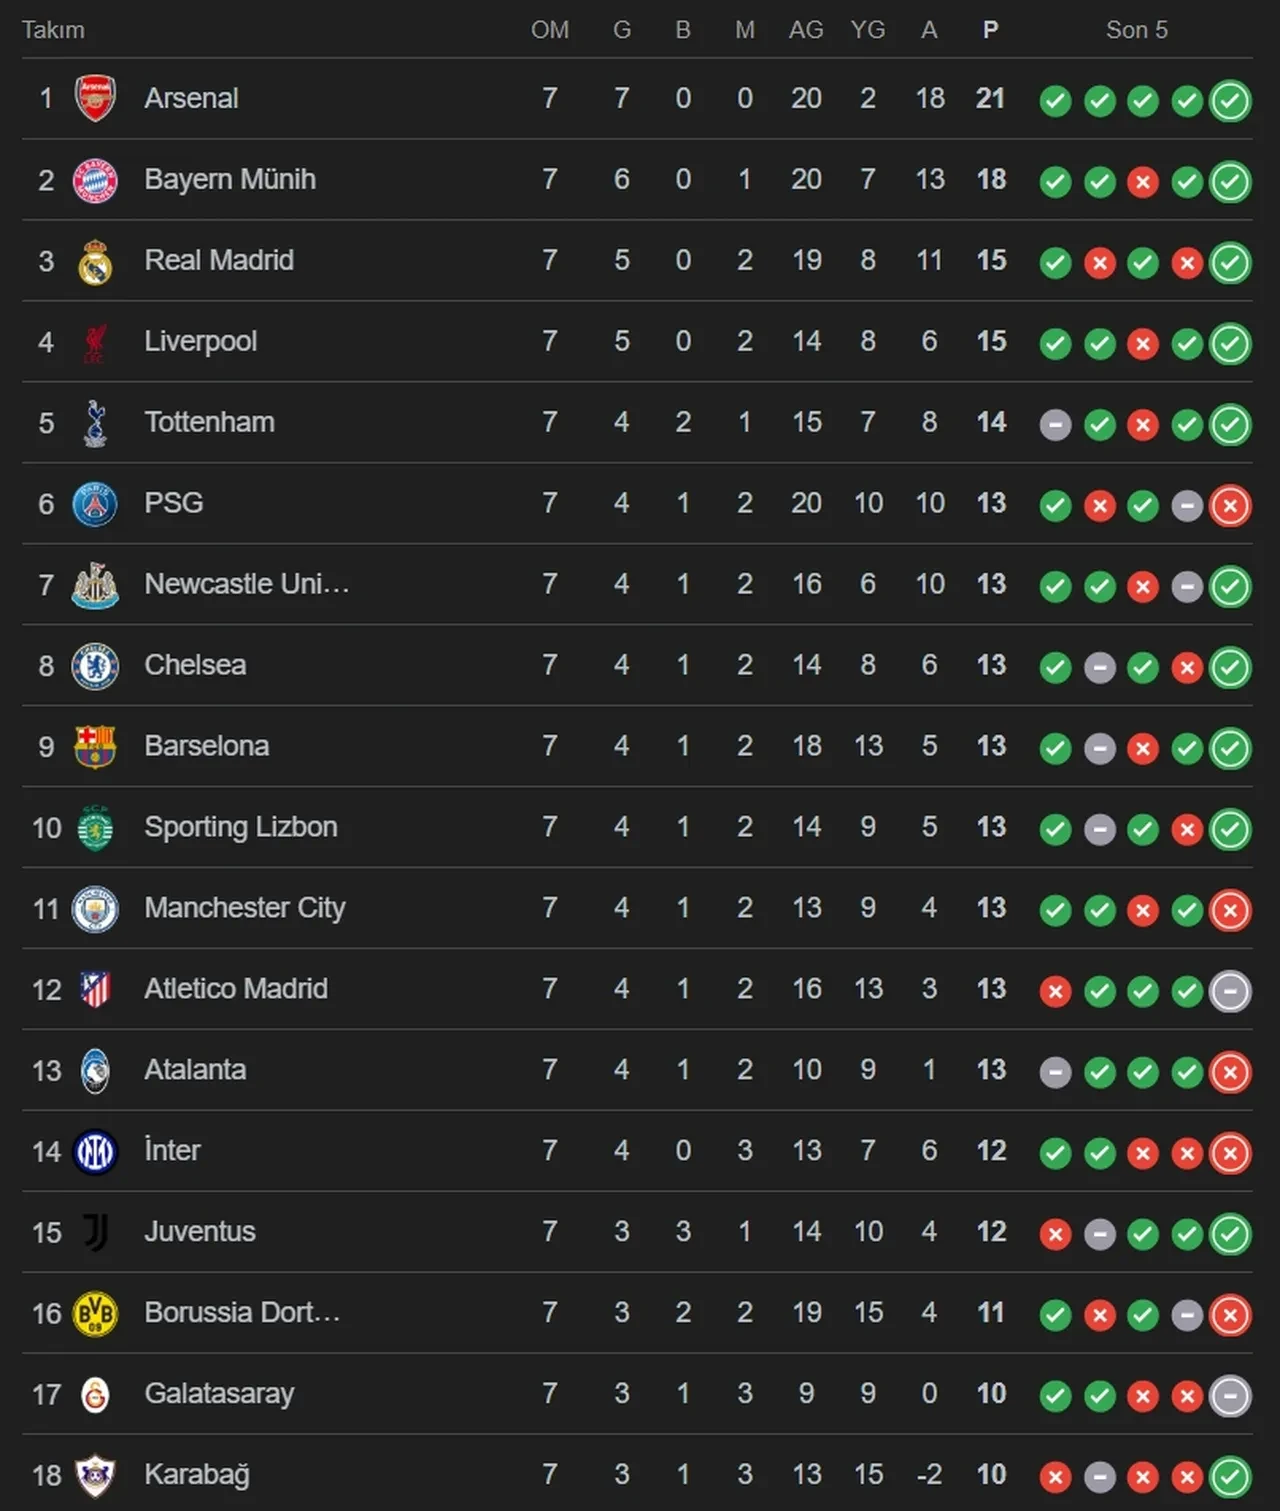The image size is (1280, 1511).
Task: Click the Real Madrid crest icon
Action: point(95,262)
